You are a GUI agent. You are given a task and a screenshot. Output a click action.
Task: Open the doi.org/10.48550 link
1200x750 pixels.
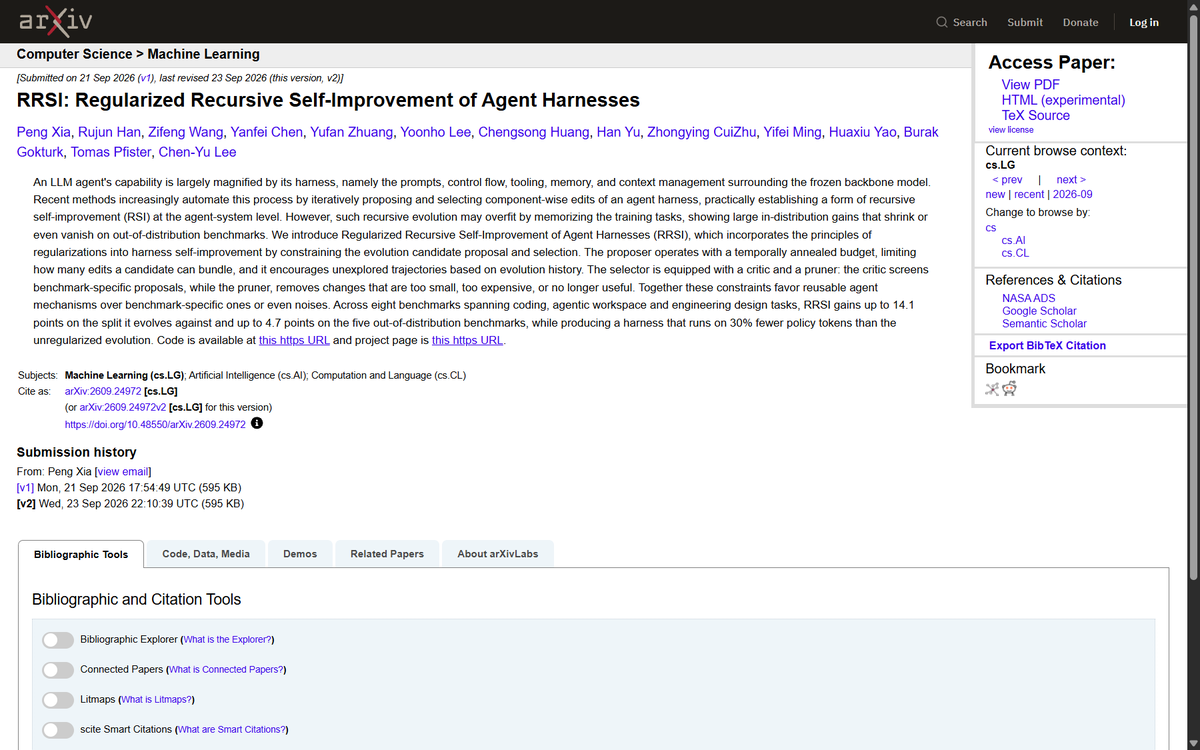tap(155, 424)
